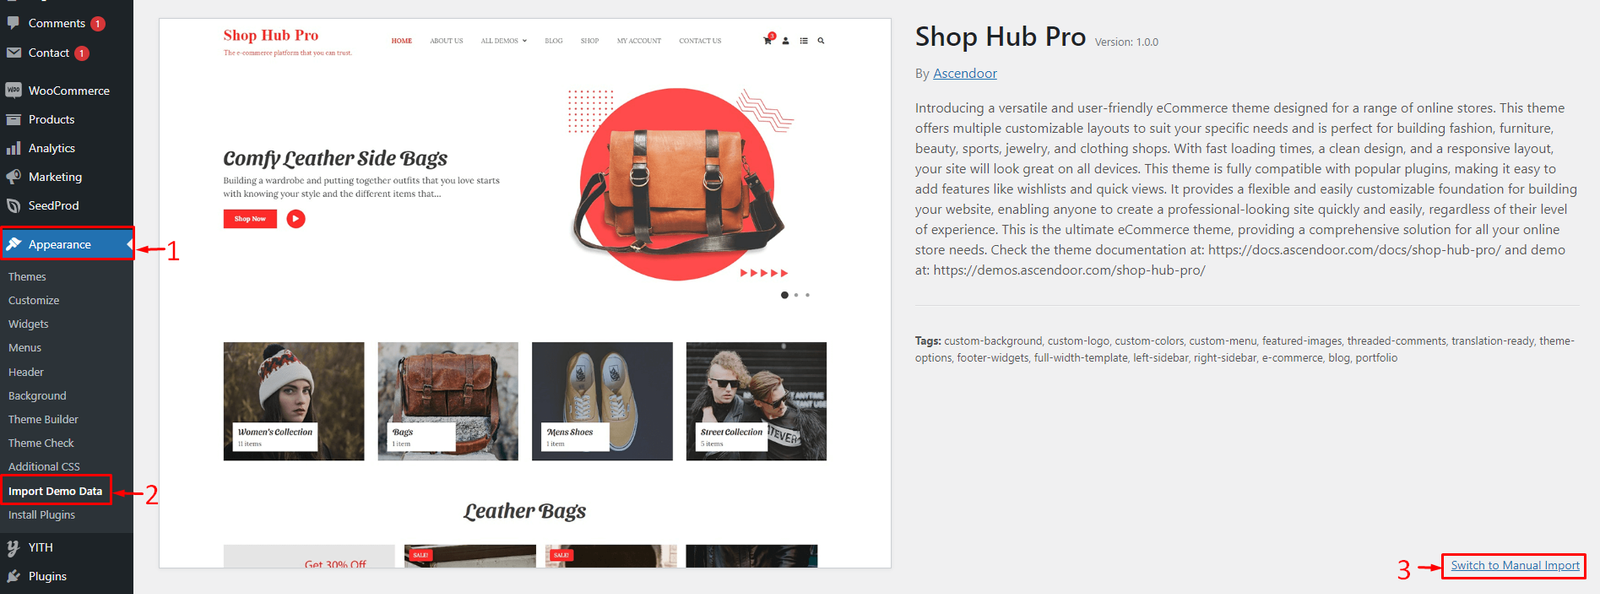Click the Switch to Manual Import link

[x=1515, y=566]
